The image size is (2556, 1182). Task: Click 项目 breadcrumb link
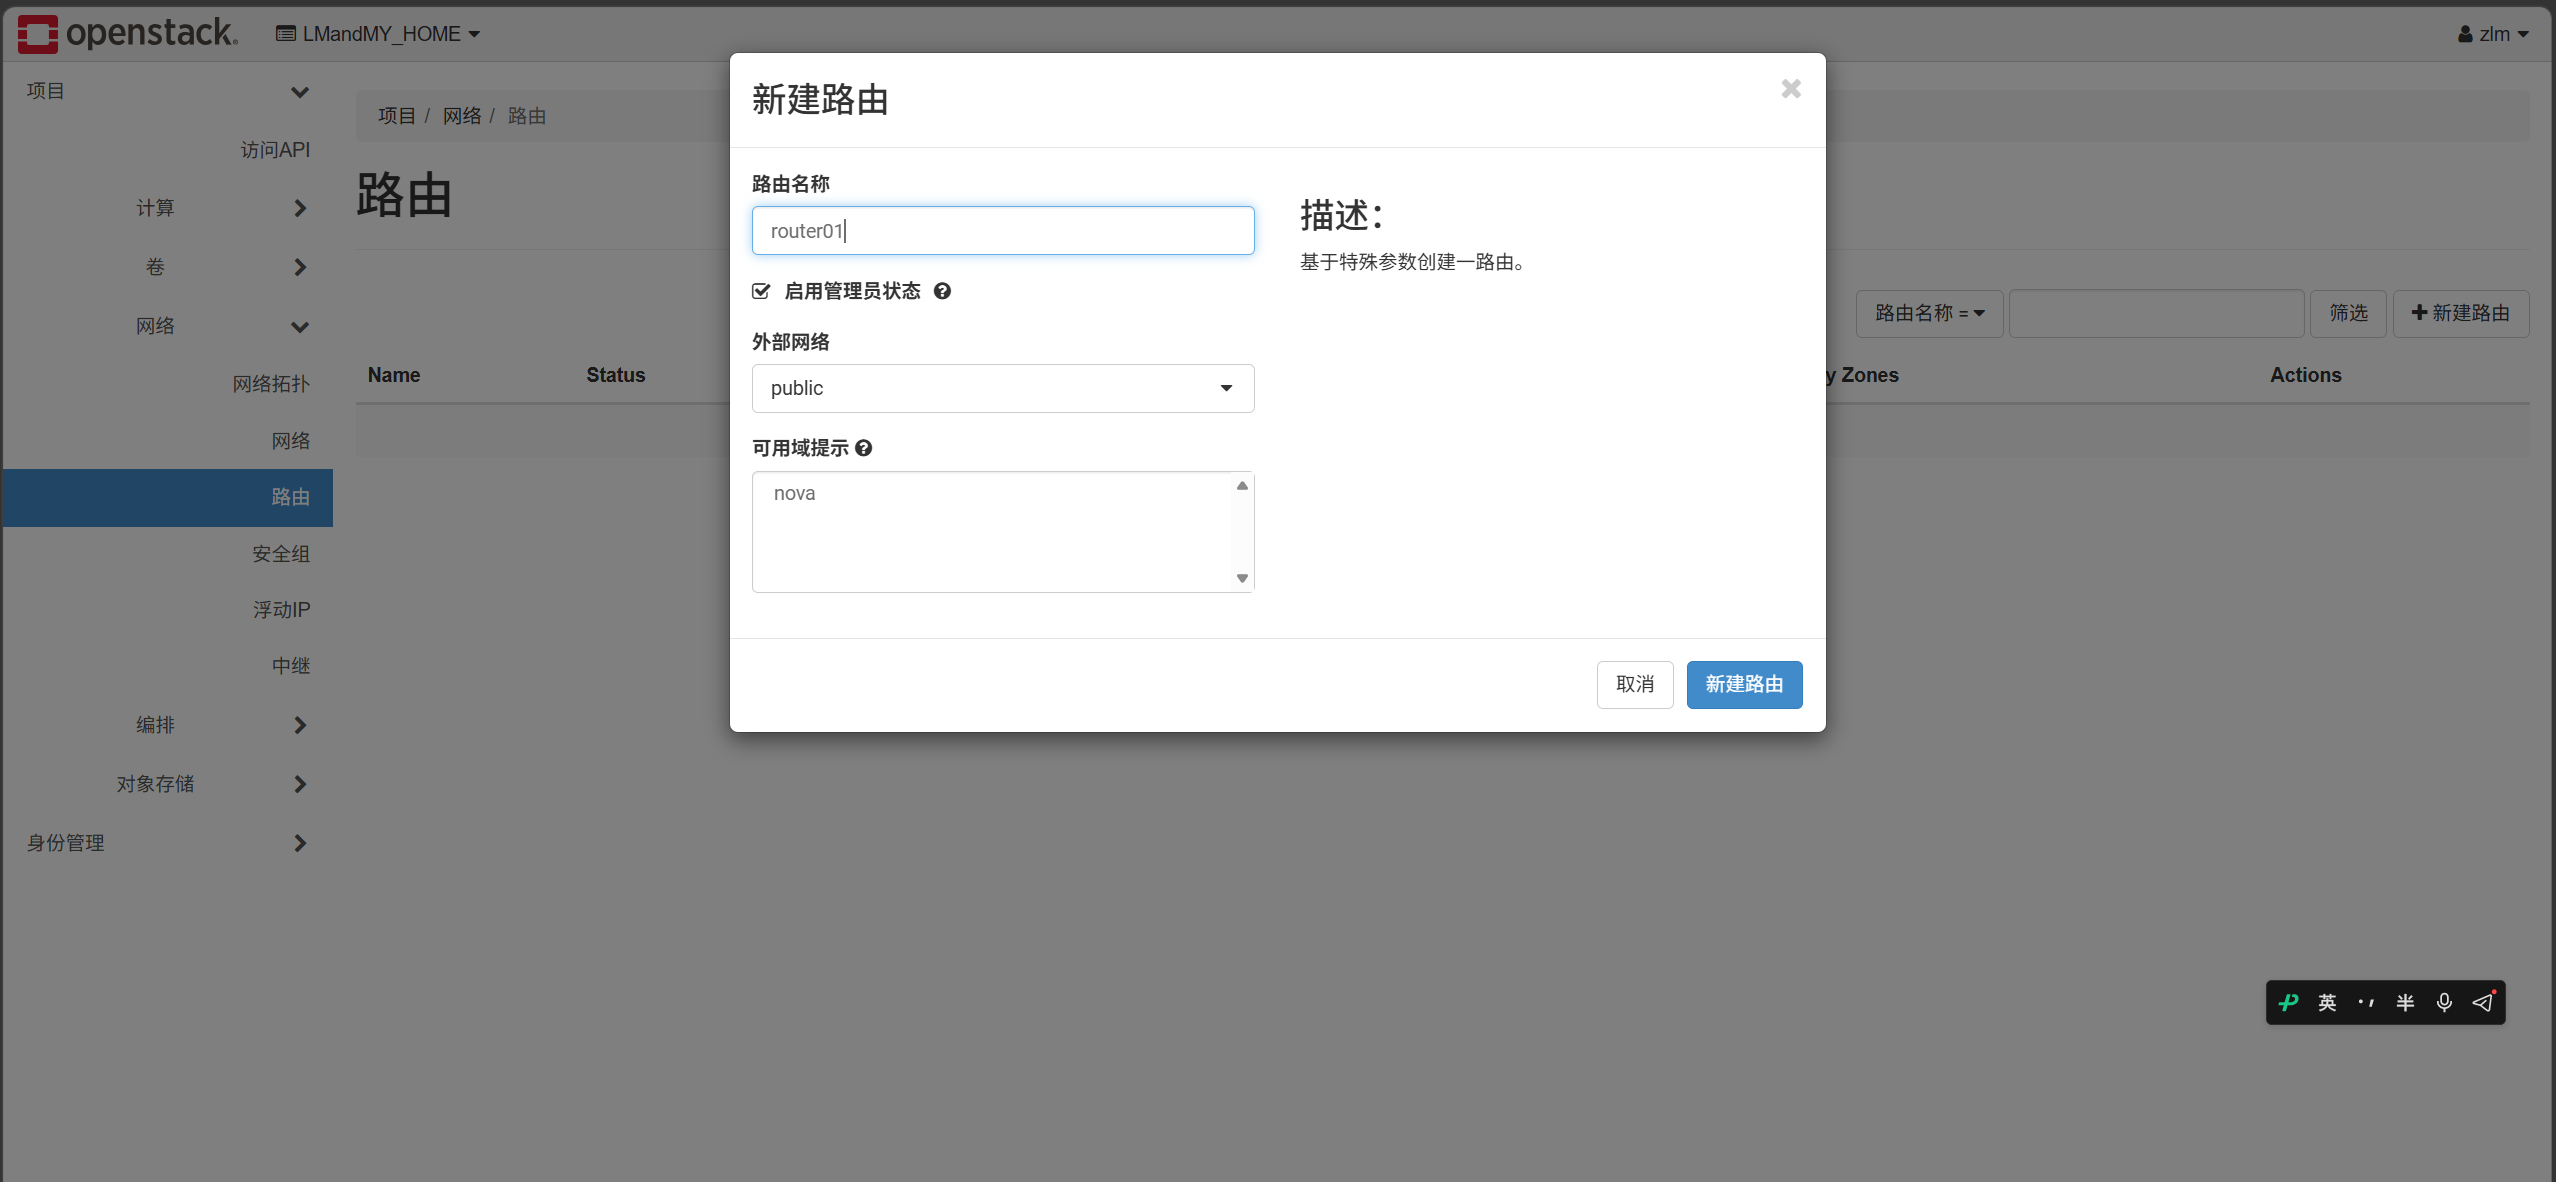[x=396, y=116]
